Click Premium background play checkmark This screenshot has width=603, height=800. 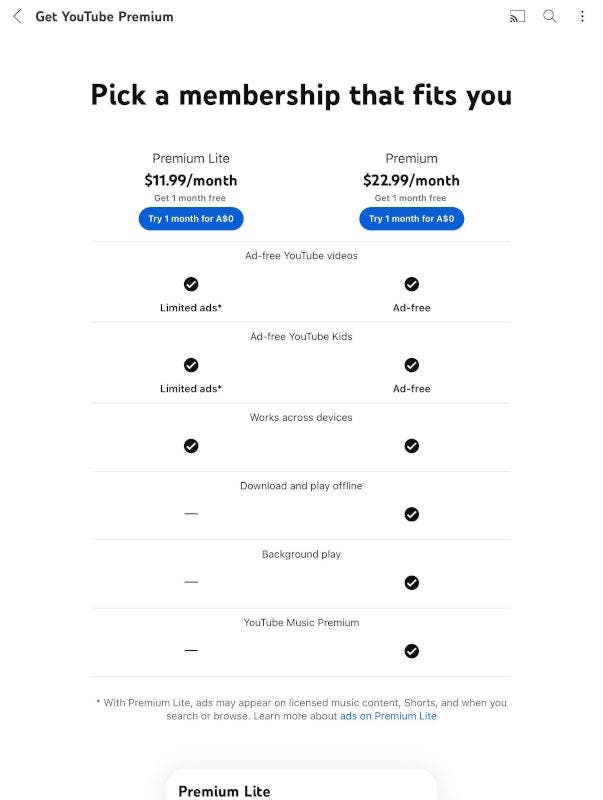coord(411,582)
